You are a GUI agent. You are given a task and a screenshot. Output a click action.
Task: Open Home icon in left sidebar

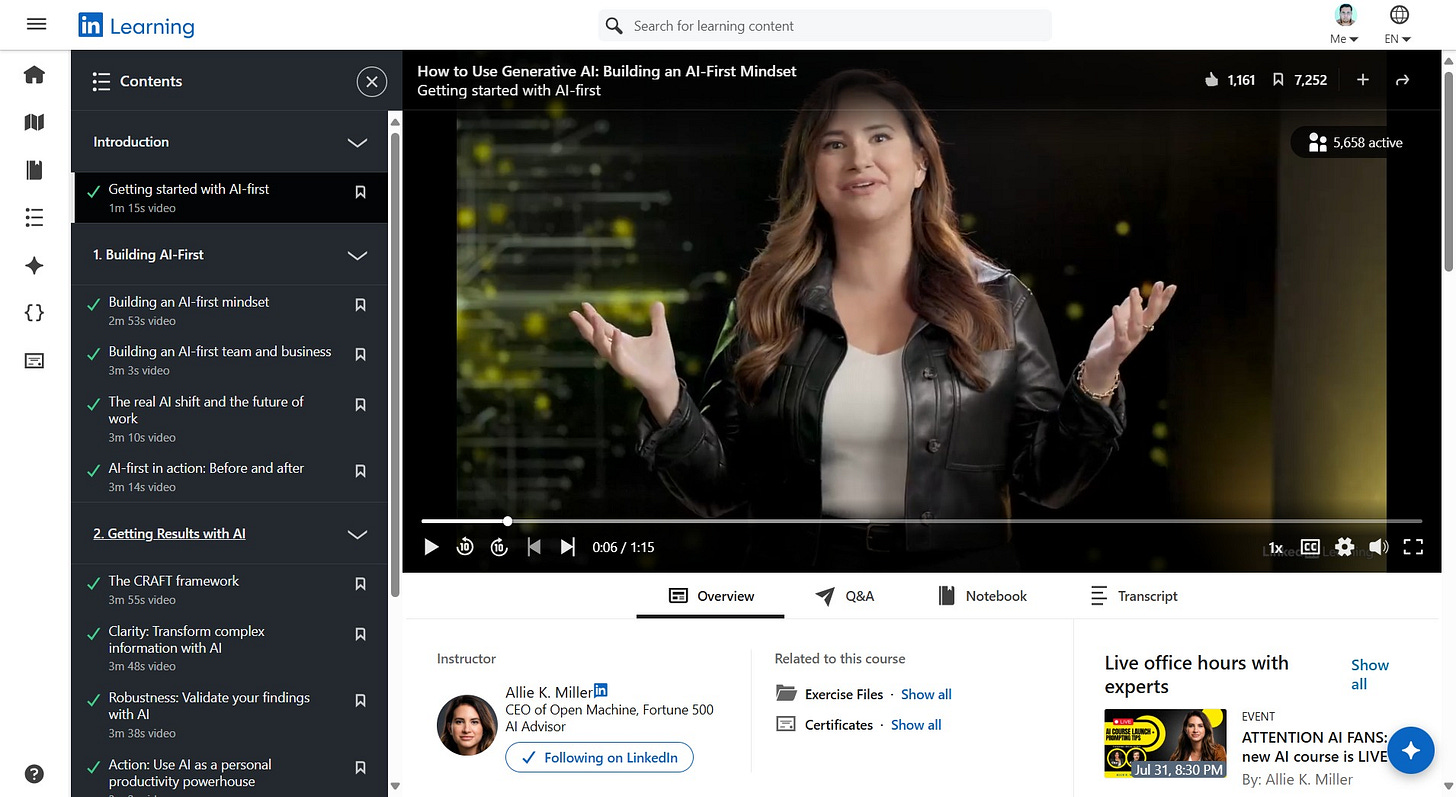(34, 75)
